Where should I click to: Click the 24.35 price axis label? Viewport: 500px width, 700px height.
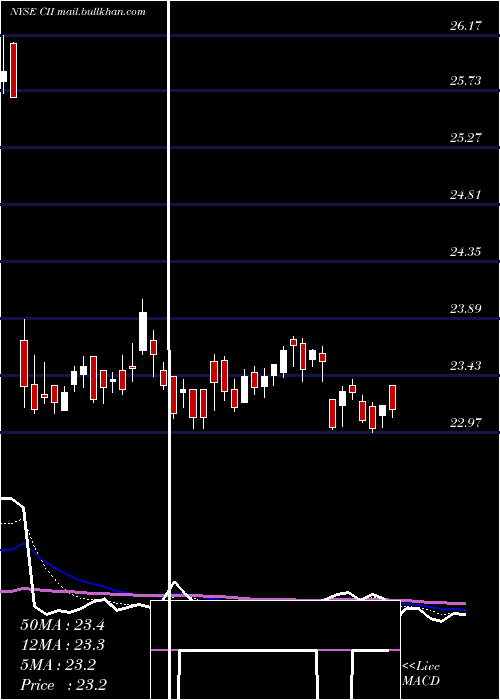[466, 252]
